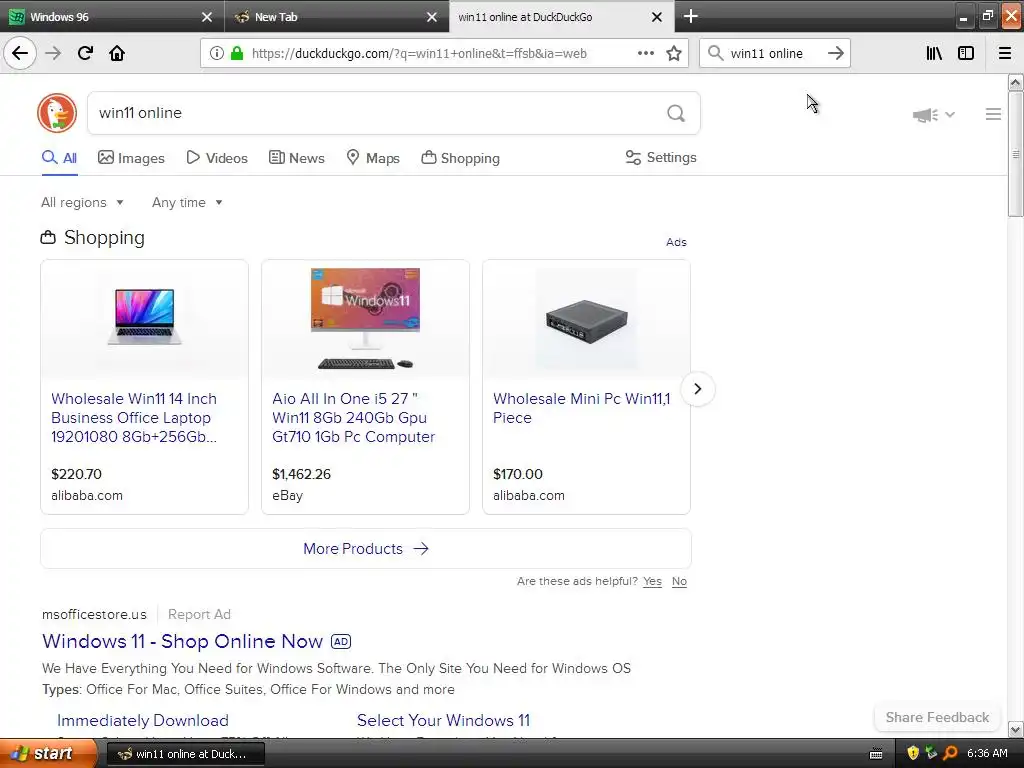
Task: Click the orange magnifier tray icon
Action: pos(950,754)
